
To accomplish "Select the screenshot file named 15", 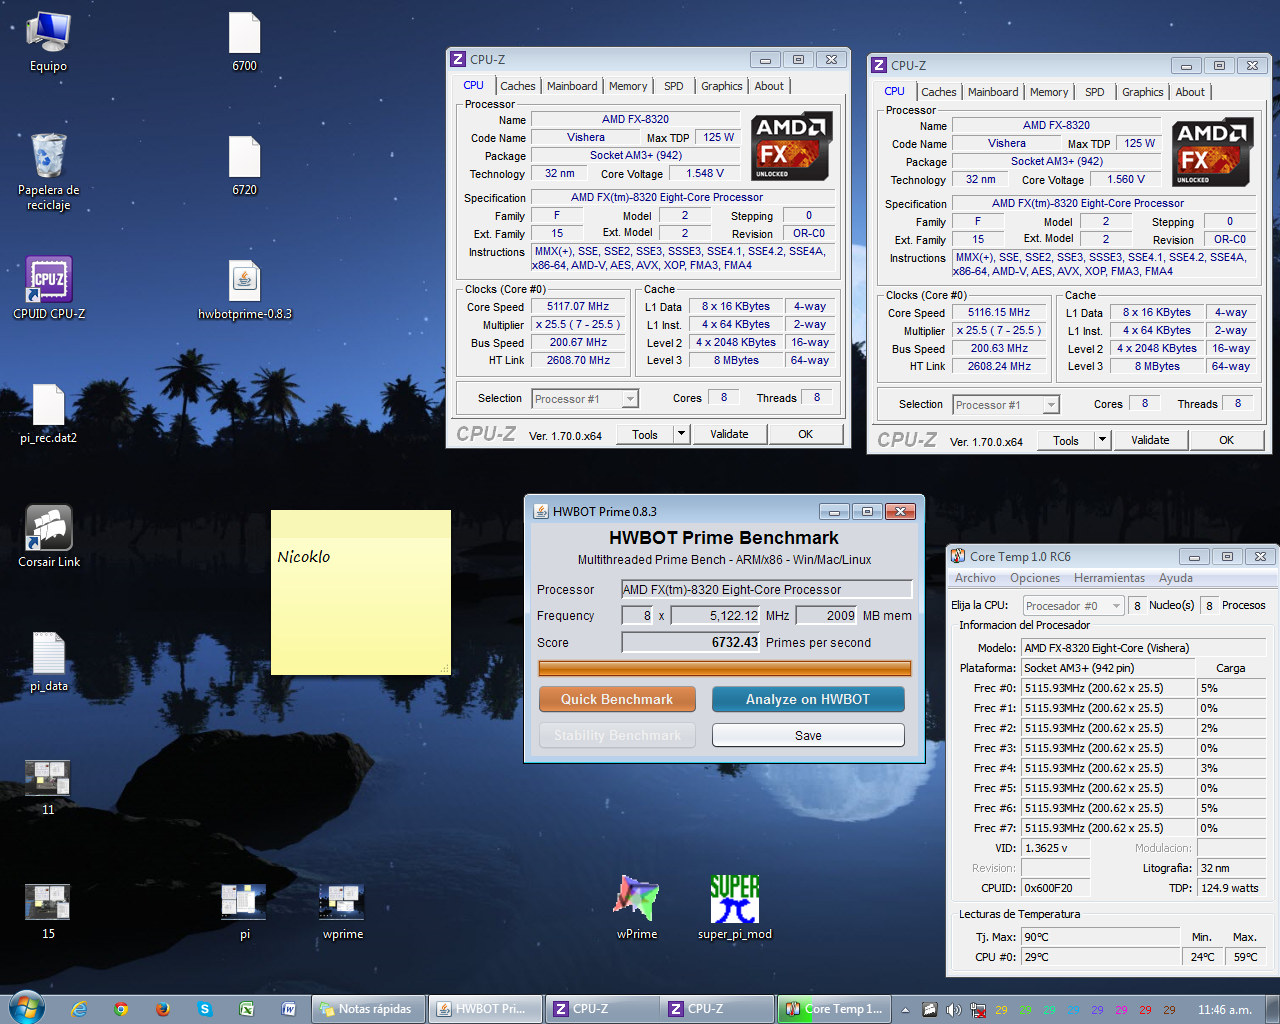I will pos(48,910).
